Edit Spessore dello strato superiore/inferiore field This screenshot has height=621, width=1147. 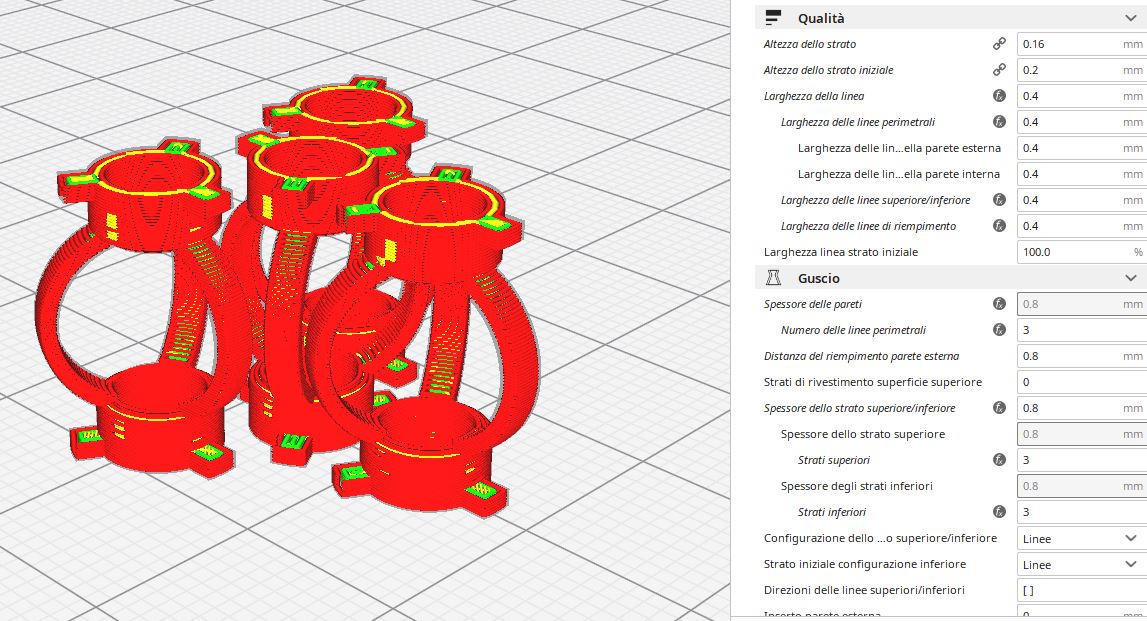[1082, 408]
